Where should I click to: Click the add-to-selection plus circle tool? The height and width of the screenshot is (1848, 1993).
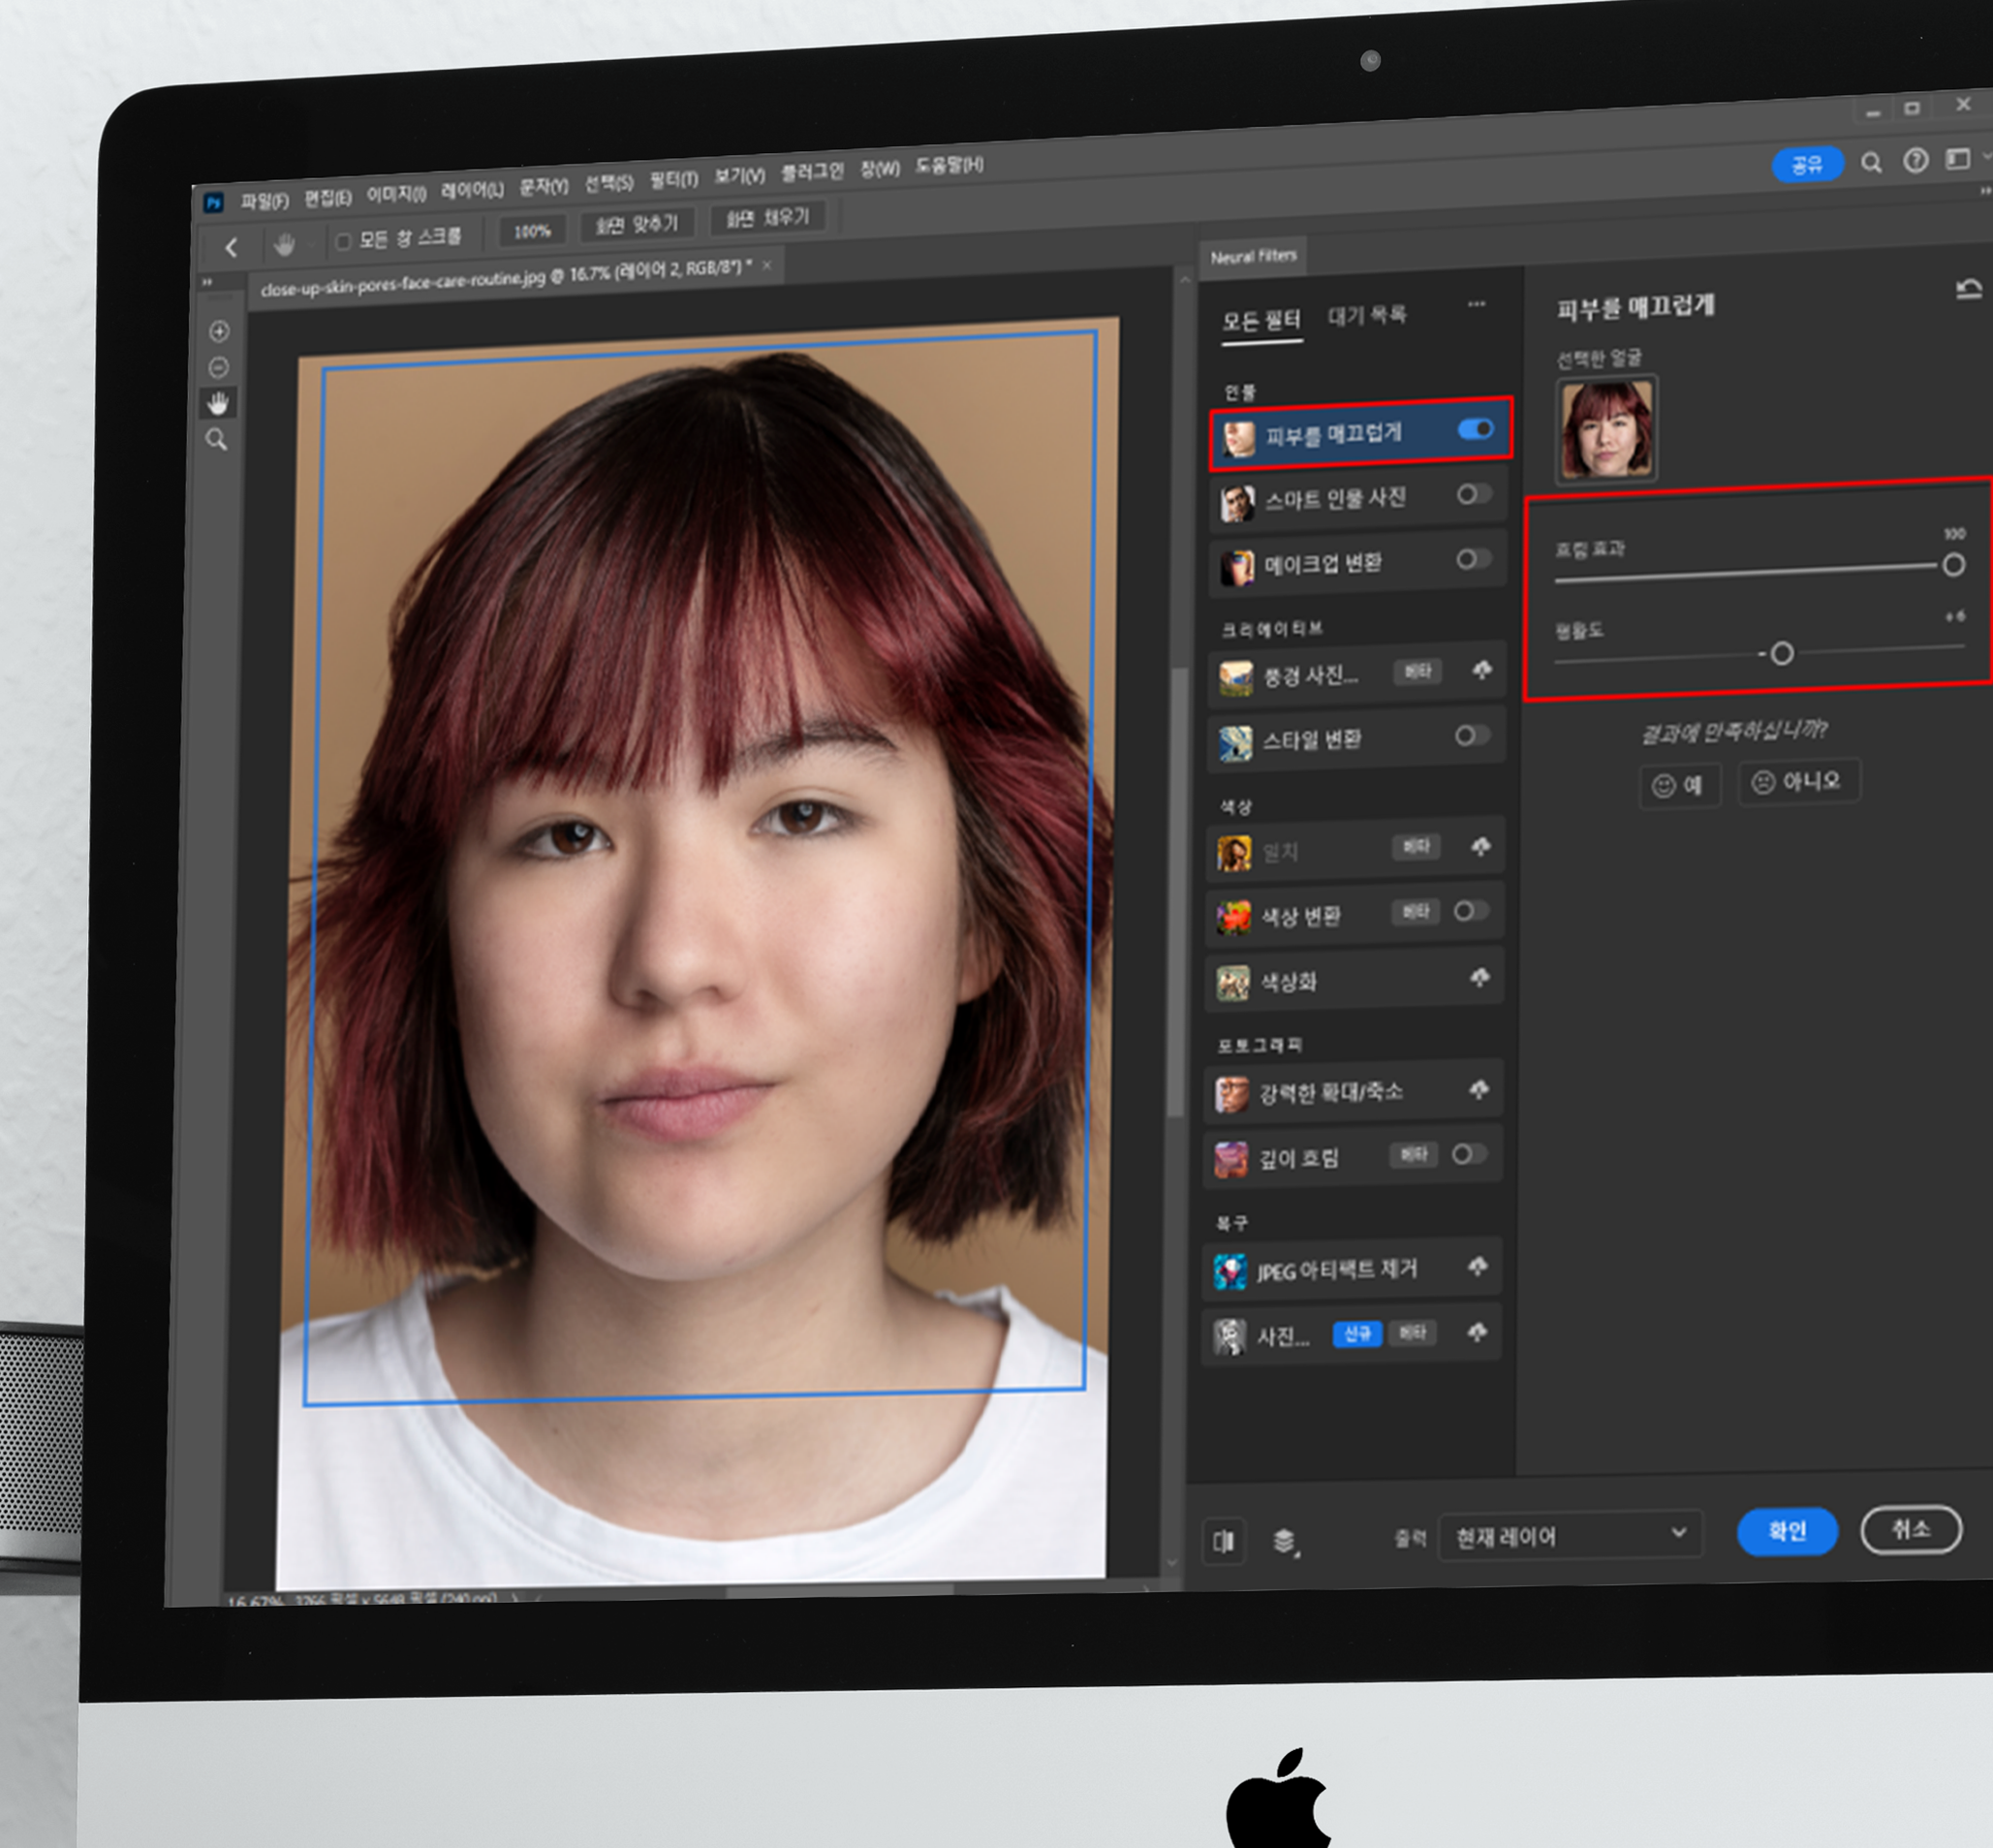(219, 331)
